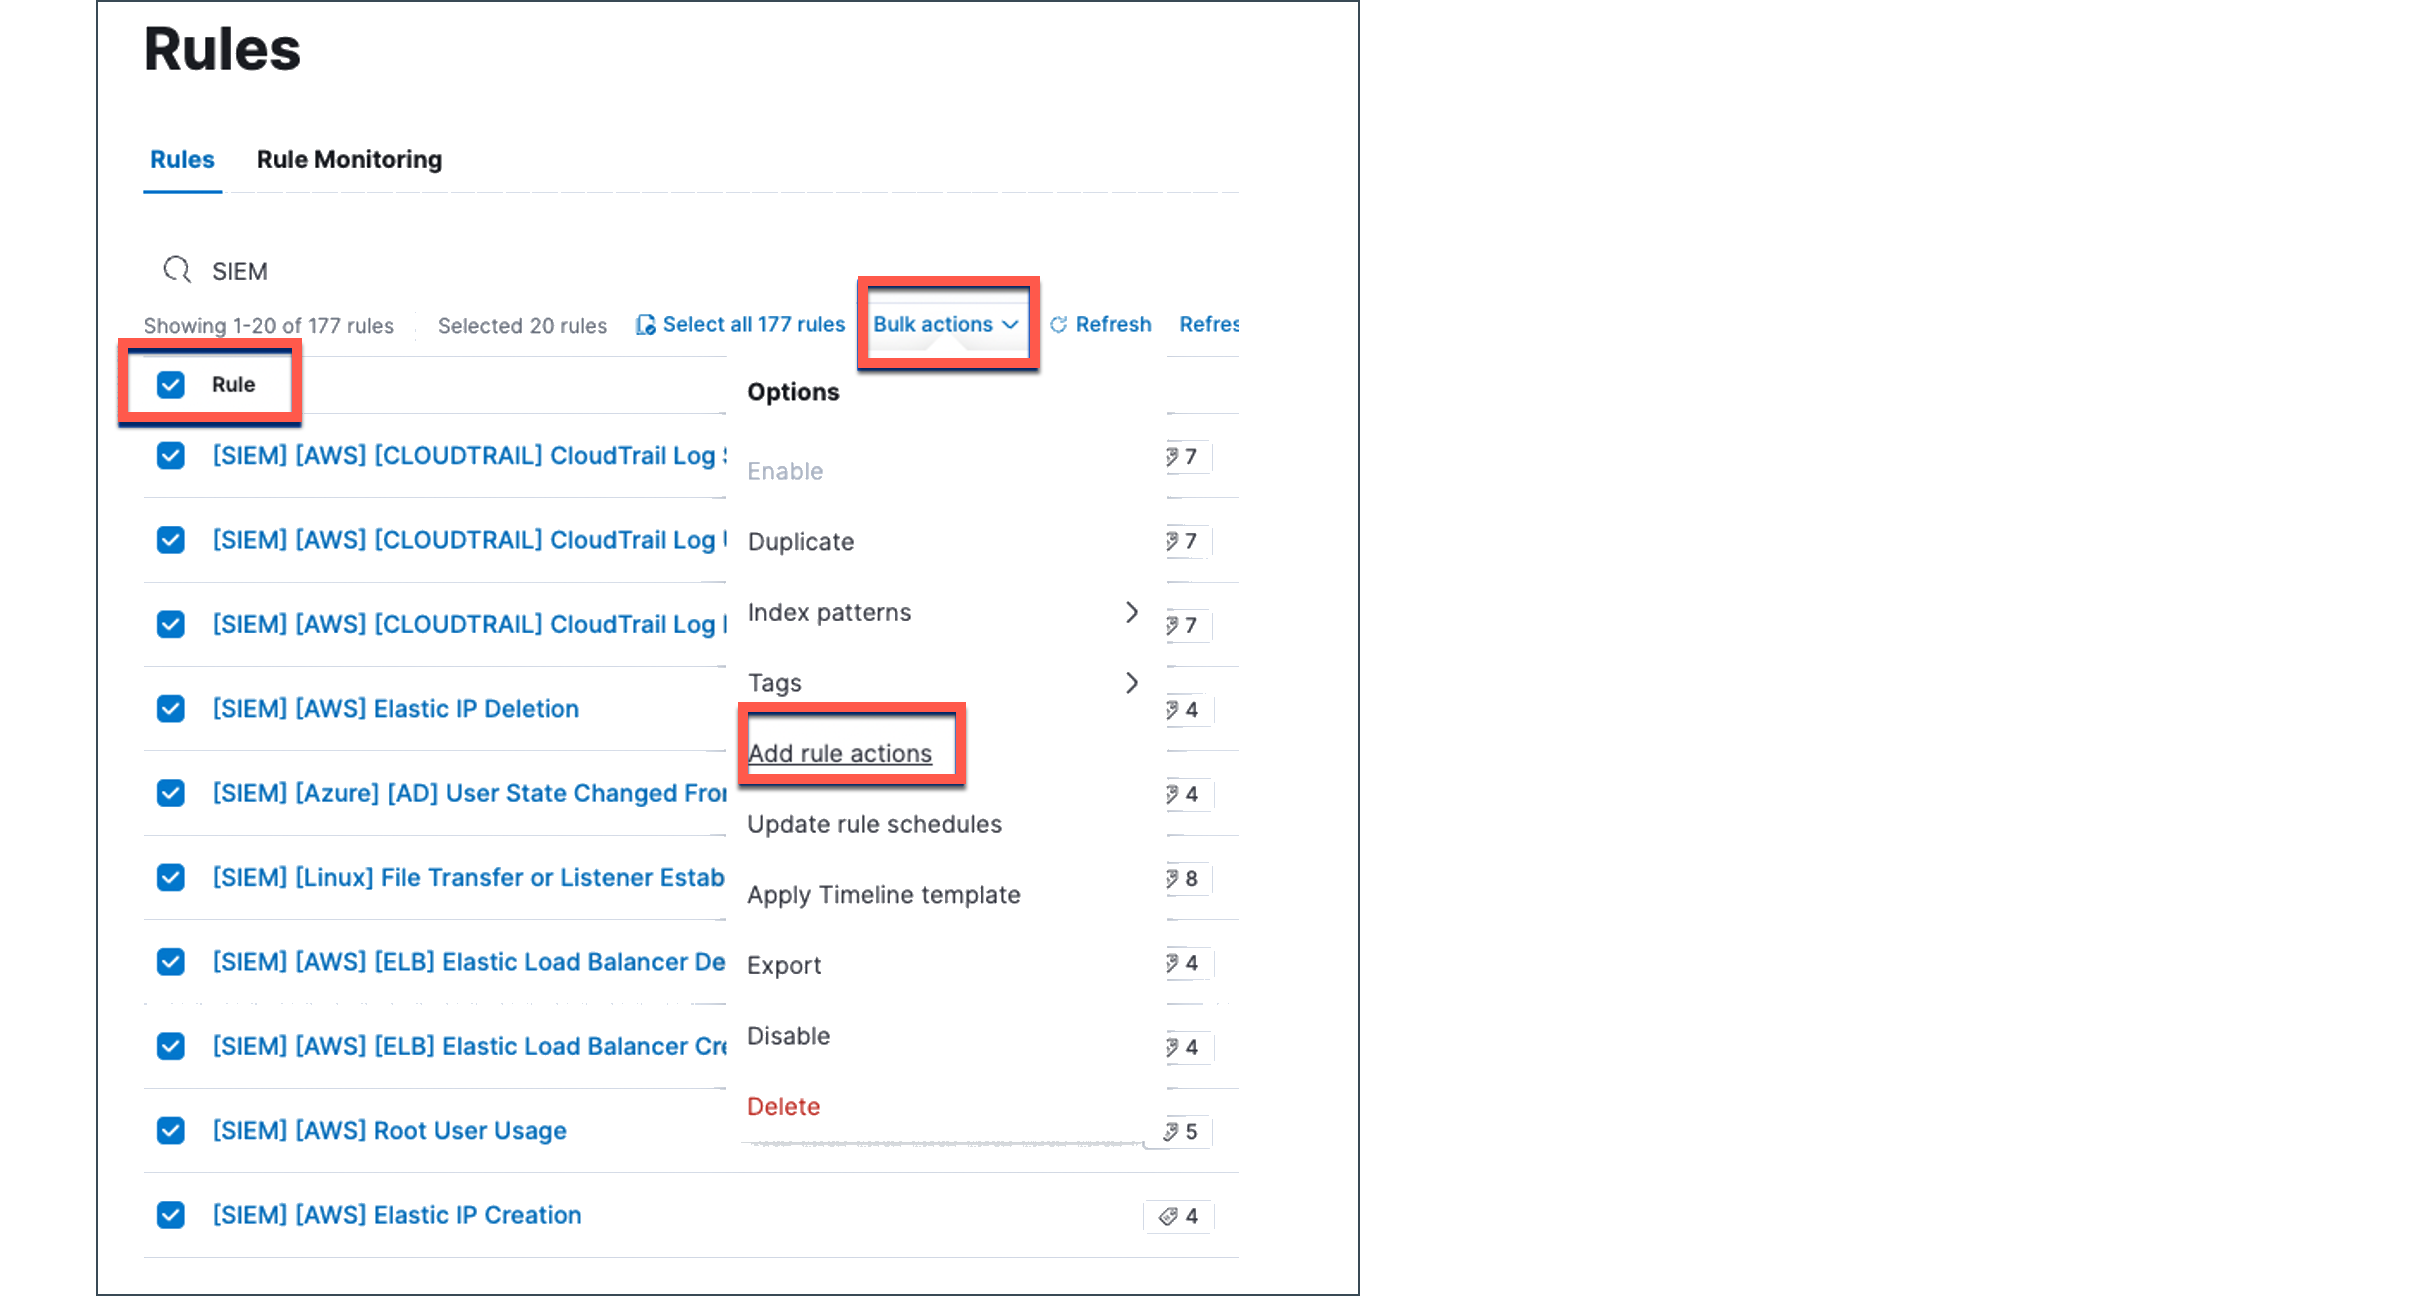Click the tag badge showing 4 beside Elastic IP Creation
Screen dimensions: 2422x1296
click(1178, 1216)
